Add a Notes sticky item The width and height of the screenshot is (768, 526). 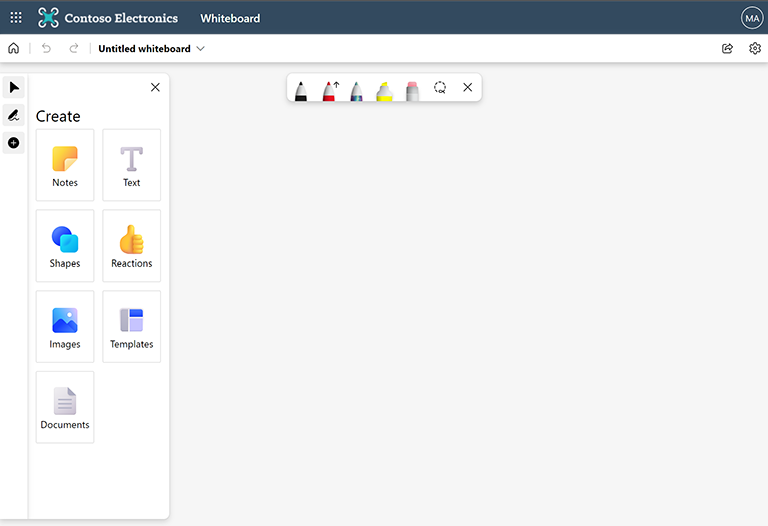point(65,165)
